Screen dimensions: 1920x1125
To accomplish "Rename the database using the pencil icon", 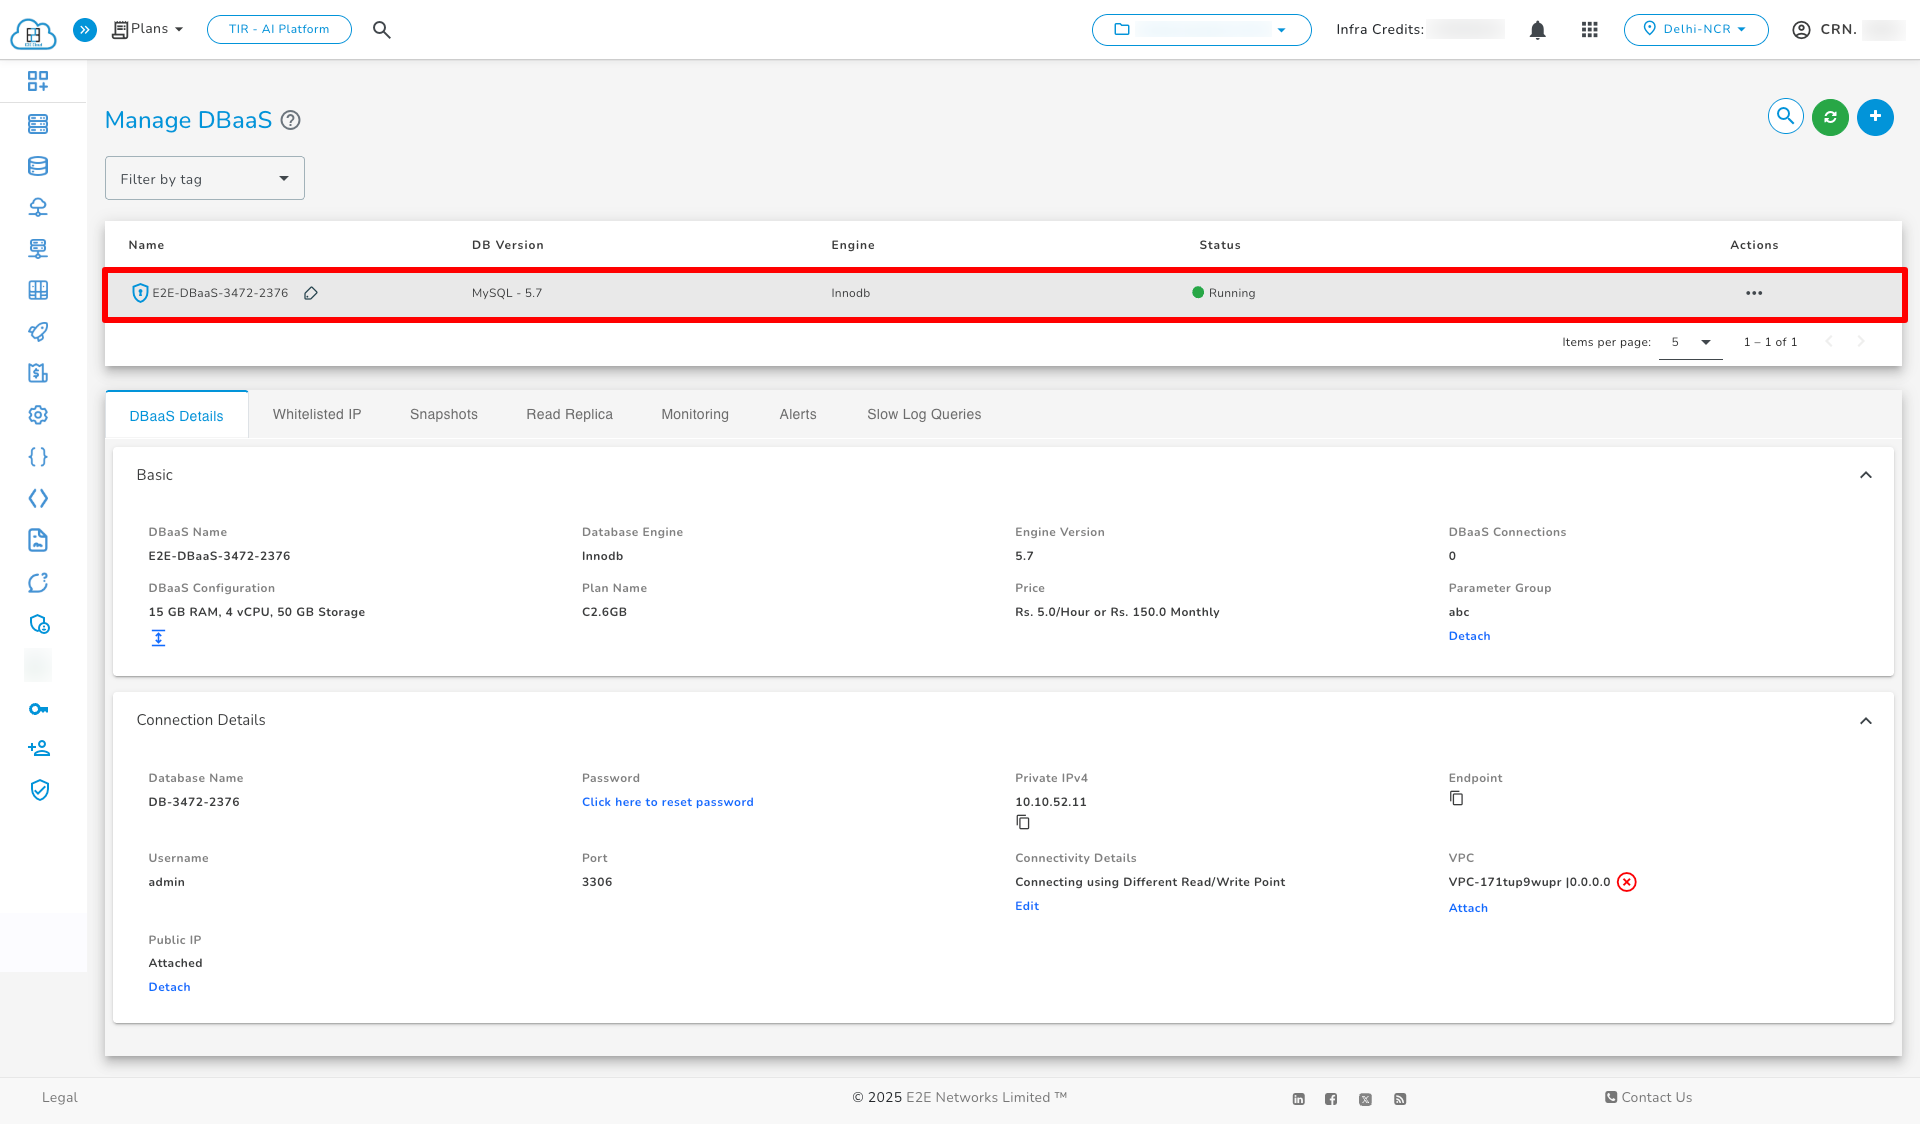I will click(x=310, y=293).
